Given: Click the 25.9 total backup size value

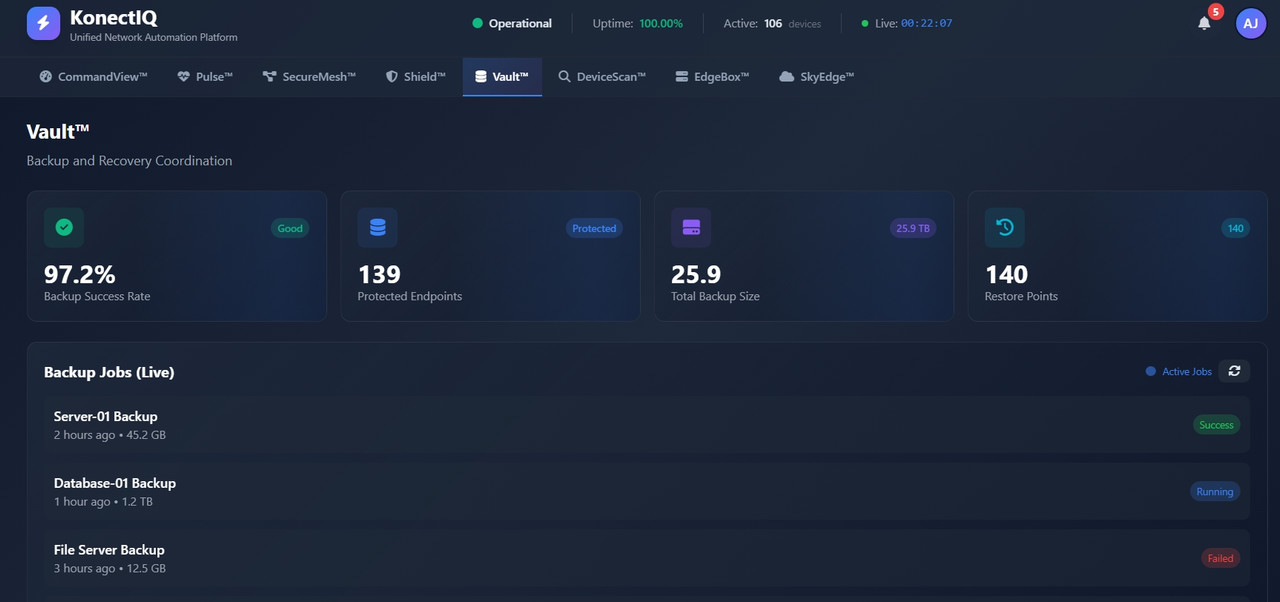Looking at the screenshot, I should click(696, 274).
